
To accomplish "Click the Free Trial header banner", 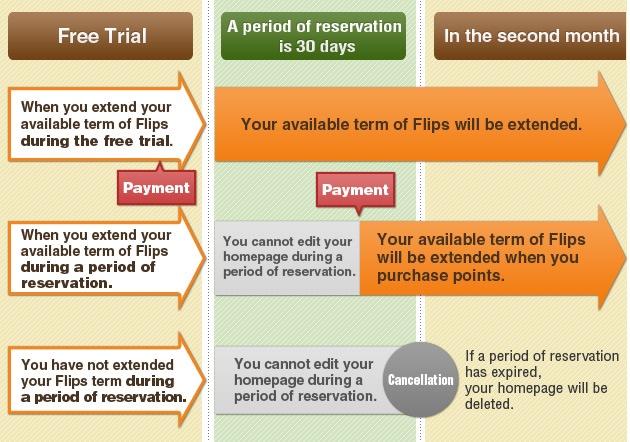I will [x=100, y=36].
